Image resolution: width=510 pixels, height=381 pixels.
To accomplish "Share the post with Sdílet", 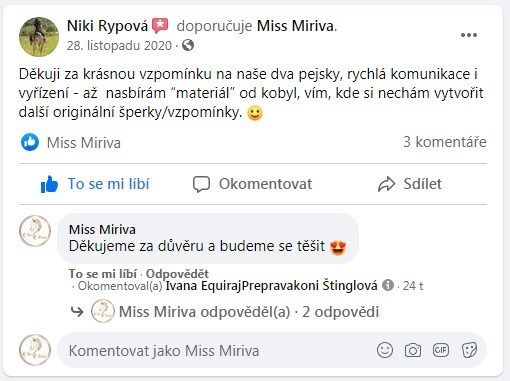I will 410,184.
